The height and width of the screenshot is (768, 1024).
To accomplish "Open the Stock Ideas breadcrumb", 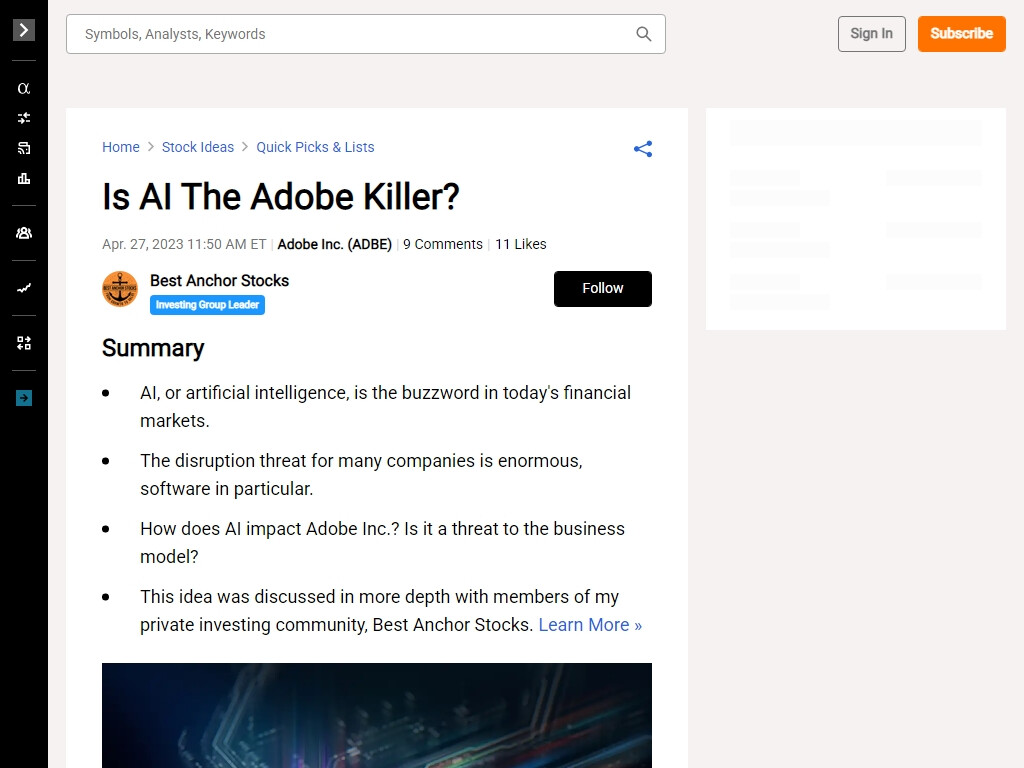I will tap(198, 147).
